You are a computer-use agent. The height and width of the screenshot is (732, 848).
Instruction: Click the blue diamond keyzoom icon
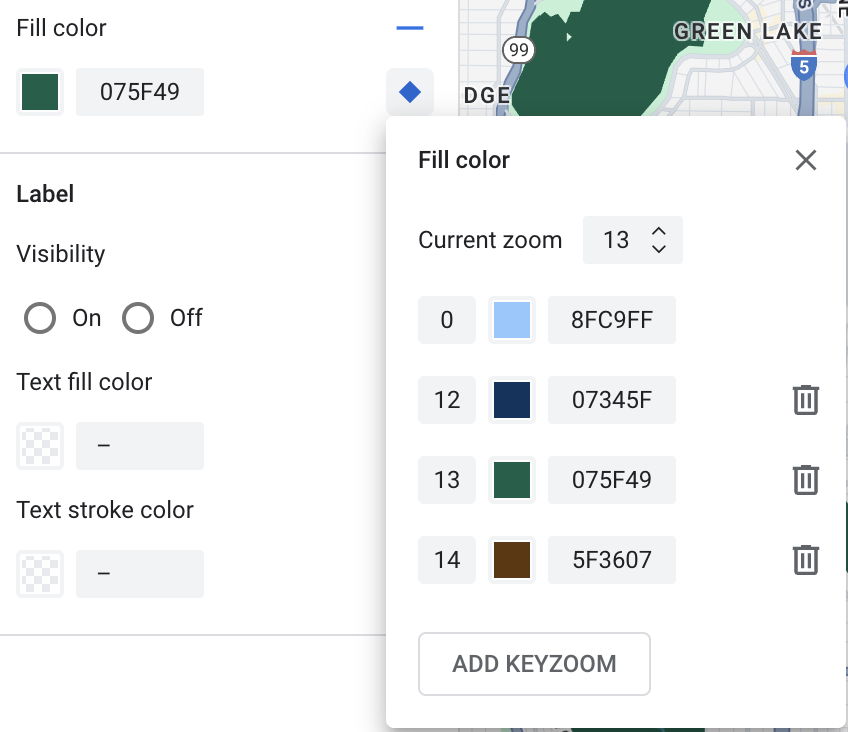pyautogui.click(x=410, y=92)
